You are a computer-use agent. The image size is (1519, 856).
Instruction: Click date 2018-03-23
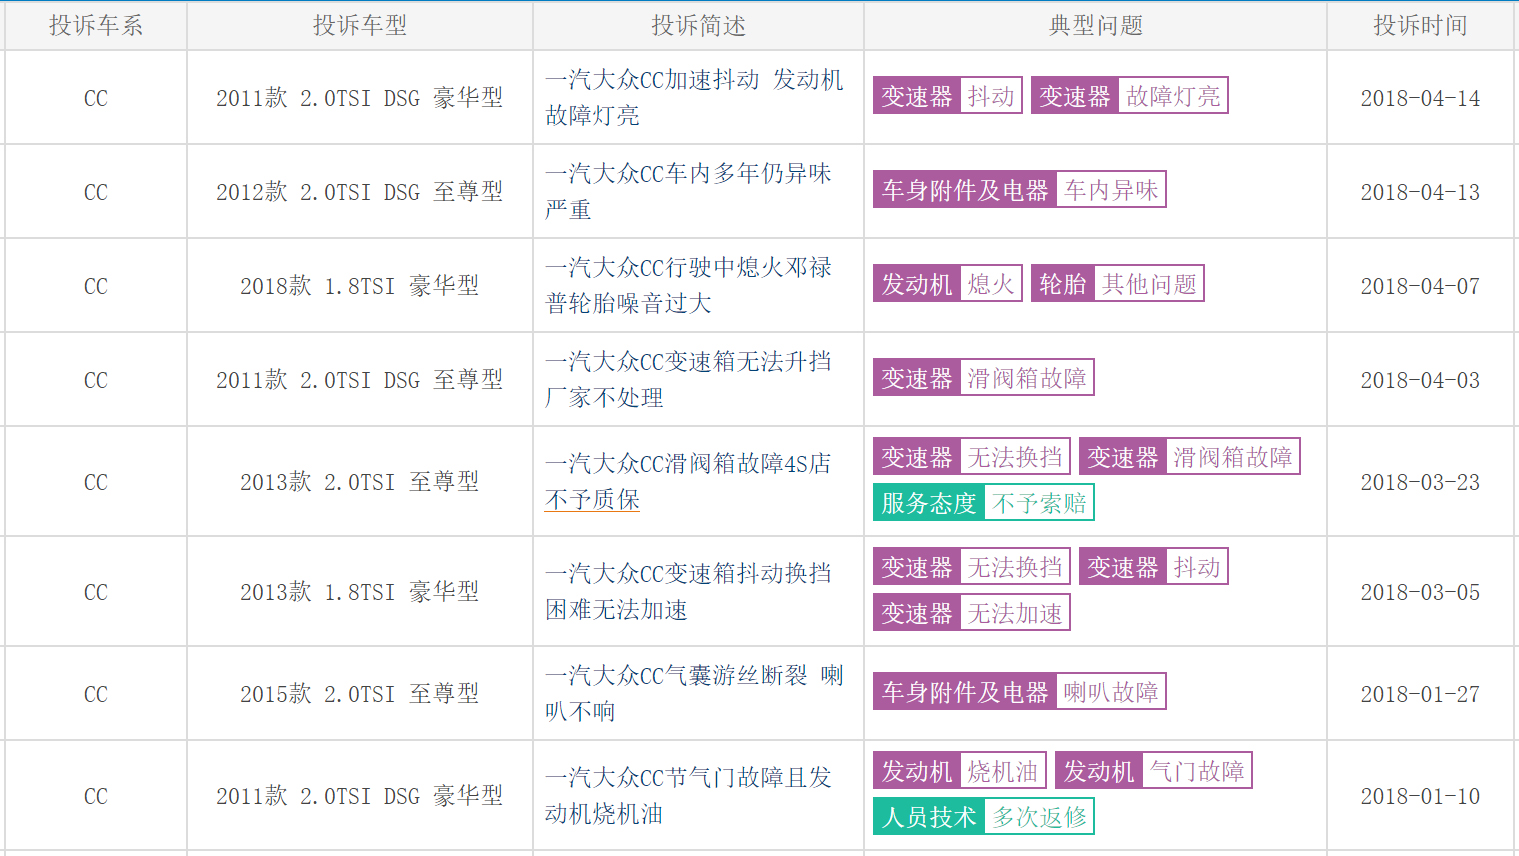point(1420,482)
